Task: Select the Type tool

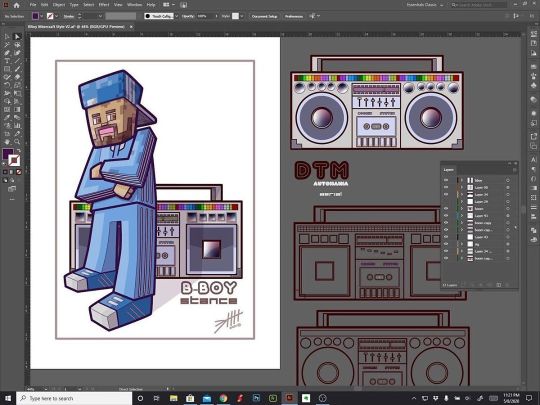Action: [x=7, y=61]
